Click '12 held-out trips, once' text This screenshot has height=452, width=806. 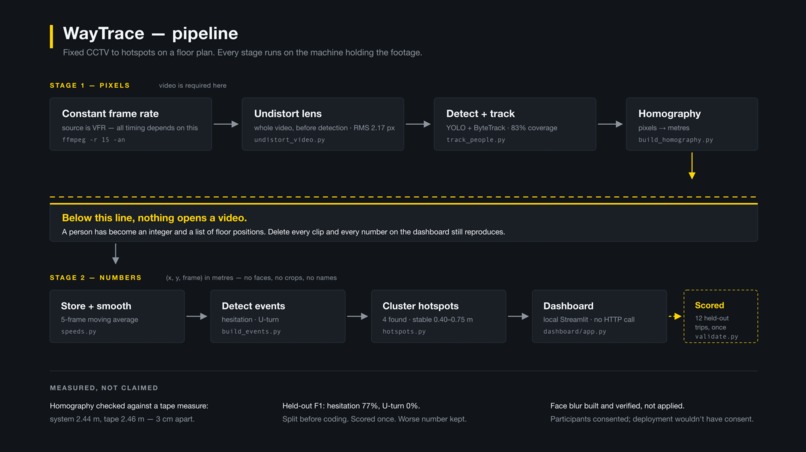[x=712, y=322]
